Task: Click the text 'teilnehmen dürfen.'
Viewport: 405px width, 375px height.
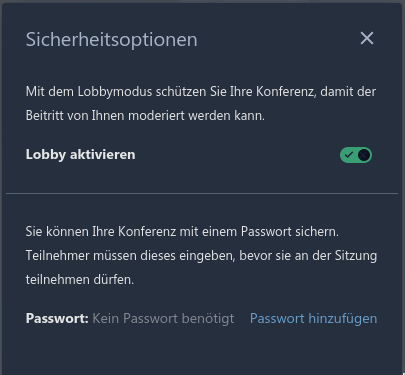Action: pos(80,280)
